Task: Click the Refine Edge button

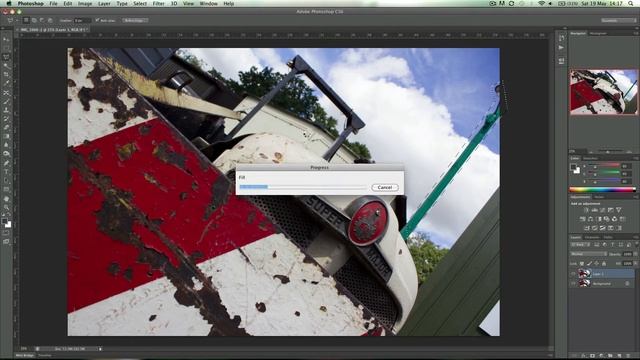Action: click(135, 20)
